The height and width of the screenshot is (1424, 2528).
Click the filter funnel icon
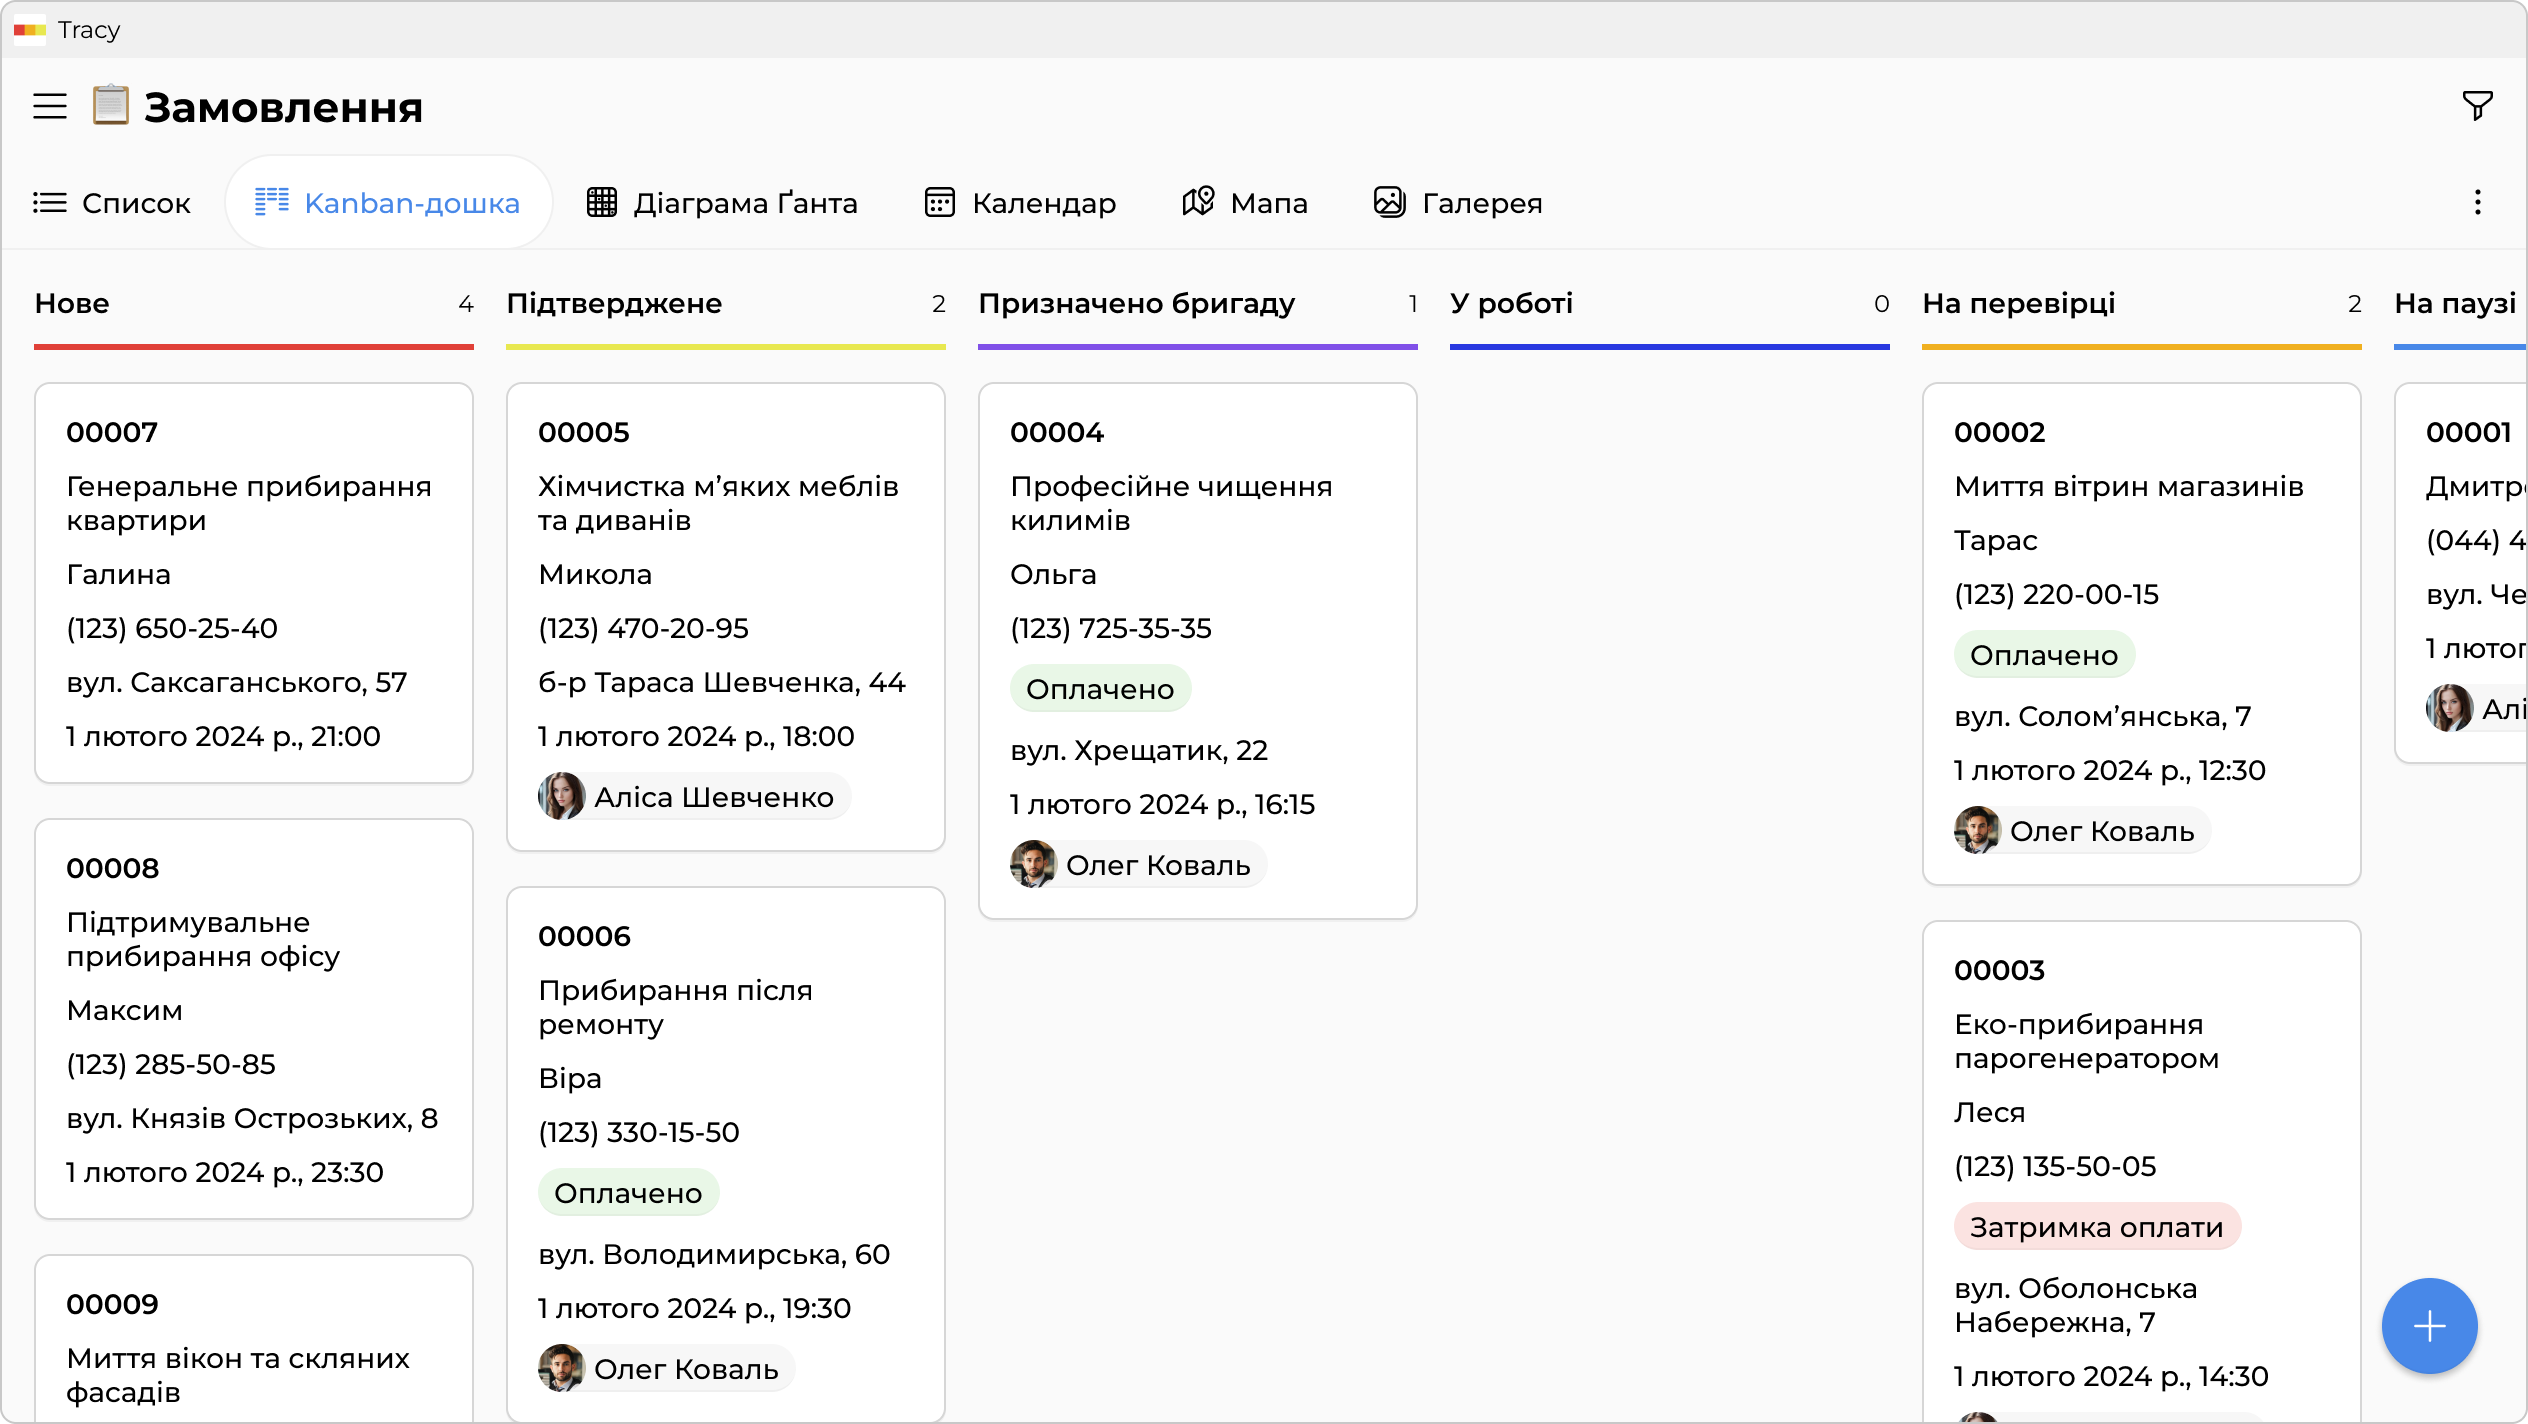coord(2477,105)
